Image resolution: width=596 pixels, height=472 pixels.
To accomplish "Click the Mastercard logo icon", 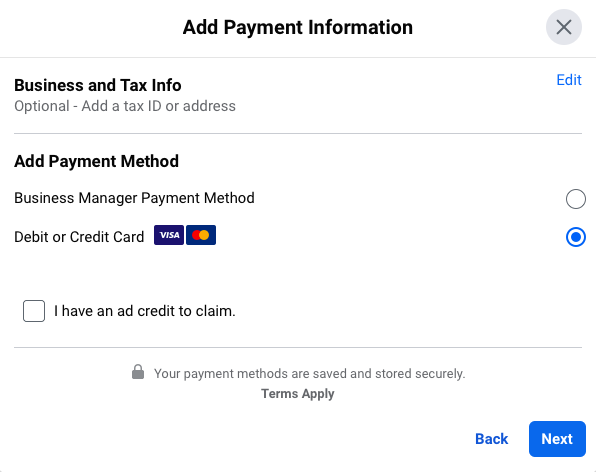I will pos(201,235).
